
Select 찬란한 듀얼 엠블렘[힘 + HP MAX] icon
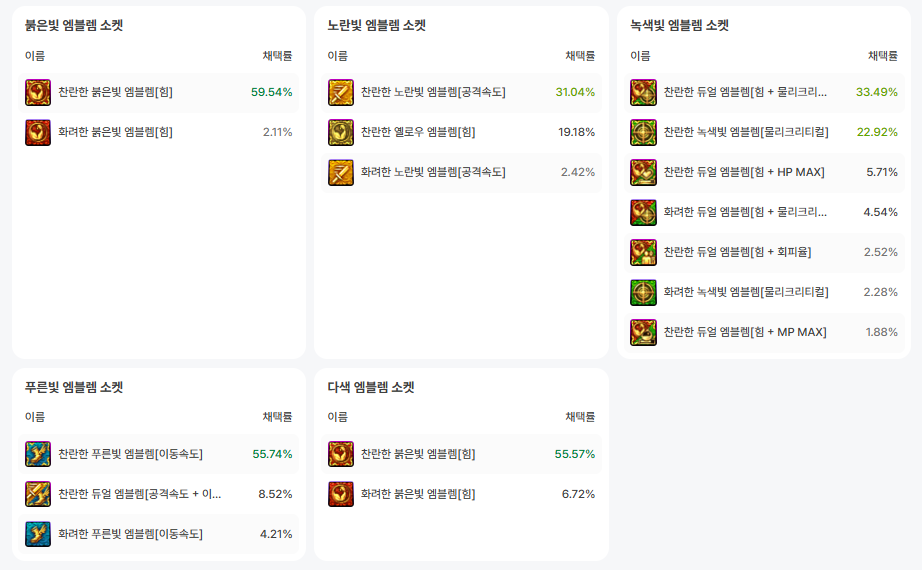pyautogui.click(x=643, y=172)
